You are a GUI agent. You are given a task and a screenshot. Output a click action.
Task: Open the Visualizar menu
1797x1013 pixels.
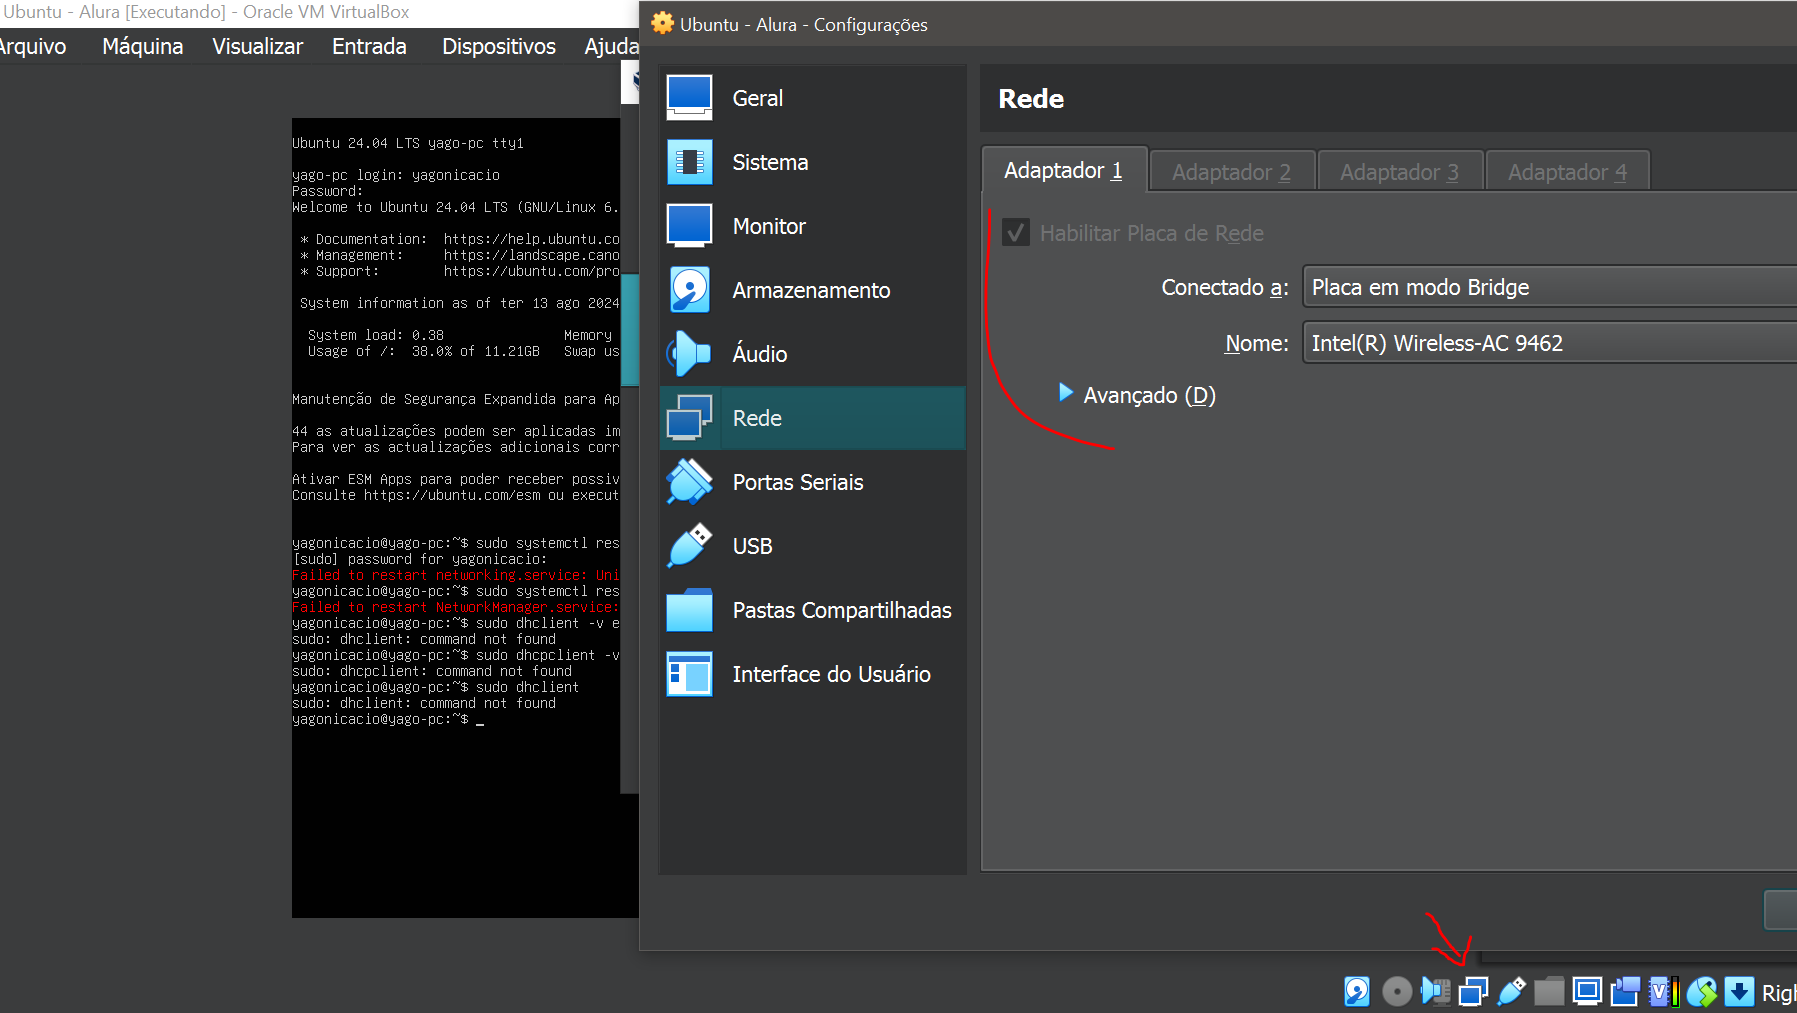tap(257, 46)
